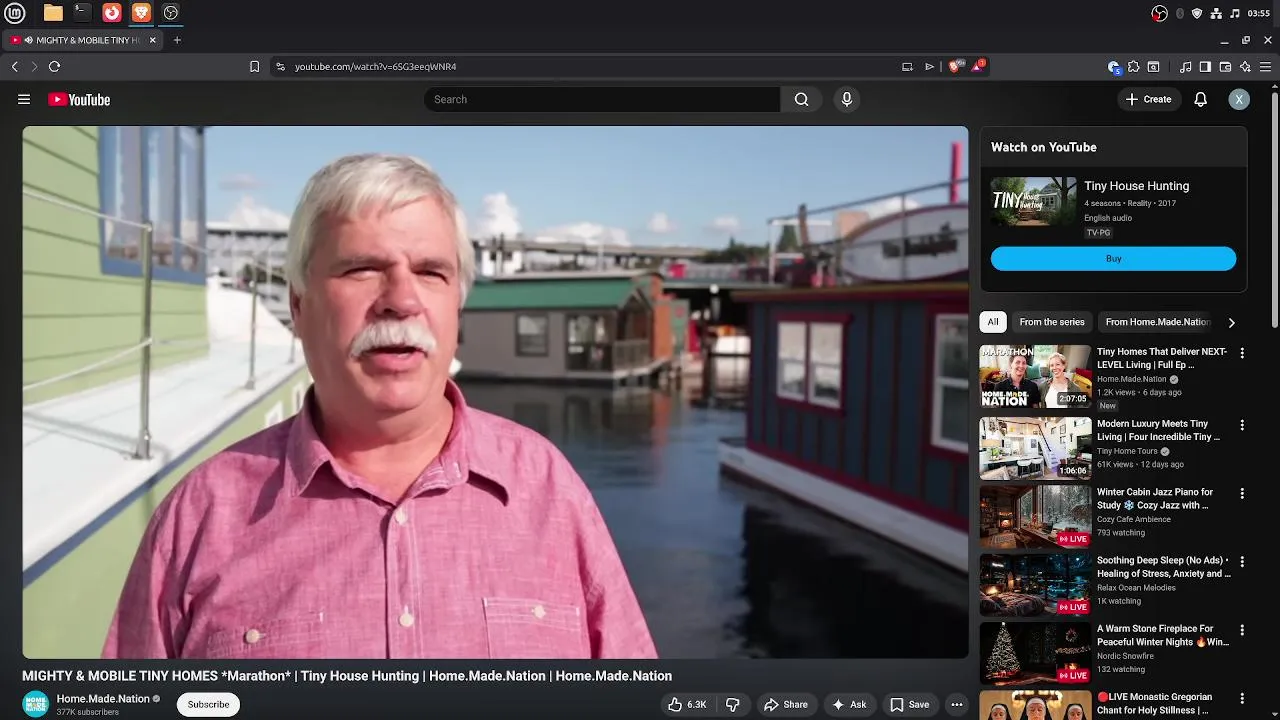Open Brave Shields lion icon
1280x720 pixels.
coord(955,66)
